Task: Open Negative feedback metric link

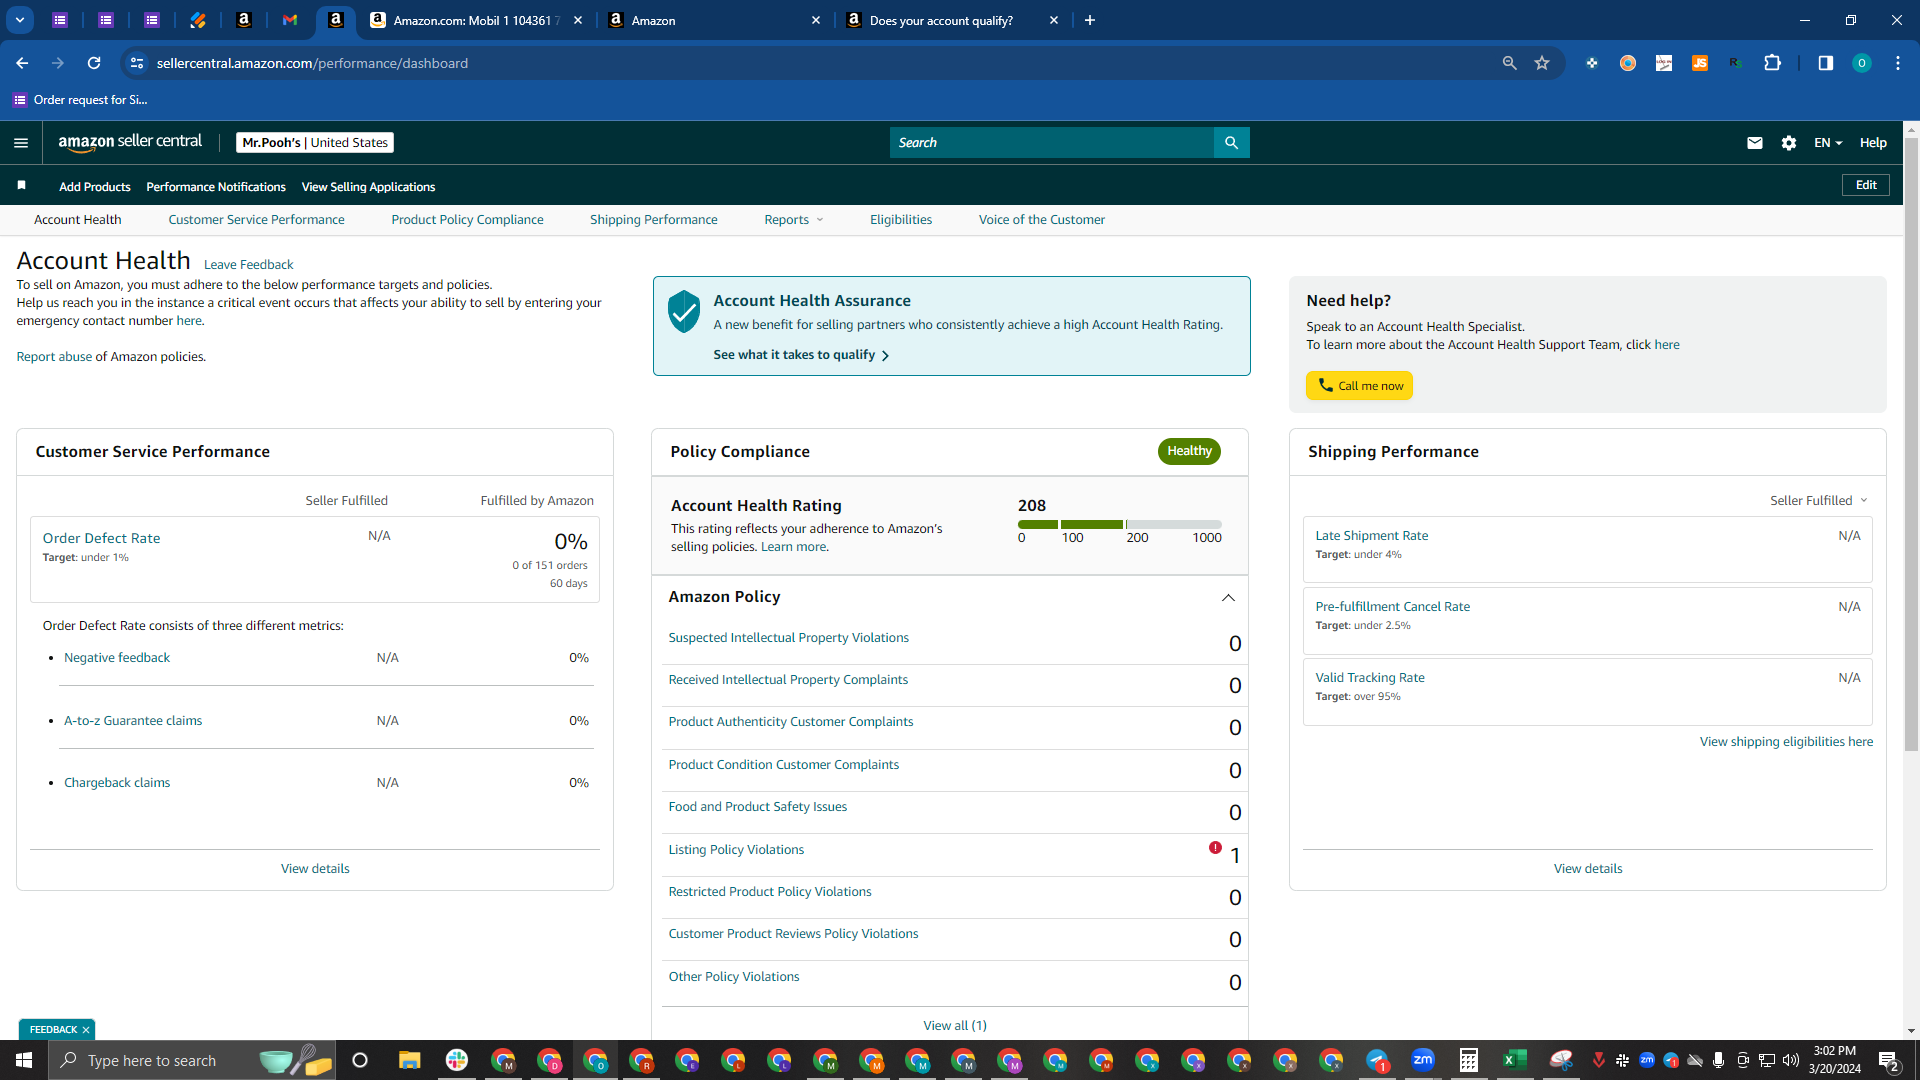Action: click(117, 658)
